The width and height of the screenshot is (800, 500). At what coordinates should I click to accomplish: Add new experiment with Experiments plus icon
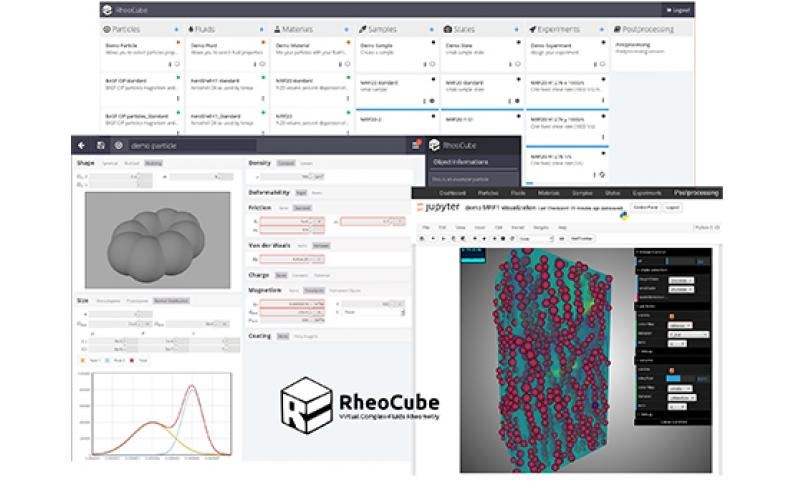pyautogui.click(x=602, y=30)
